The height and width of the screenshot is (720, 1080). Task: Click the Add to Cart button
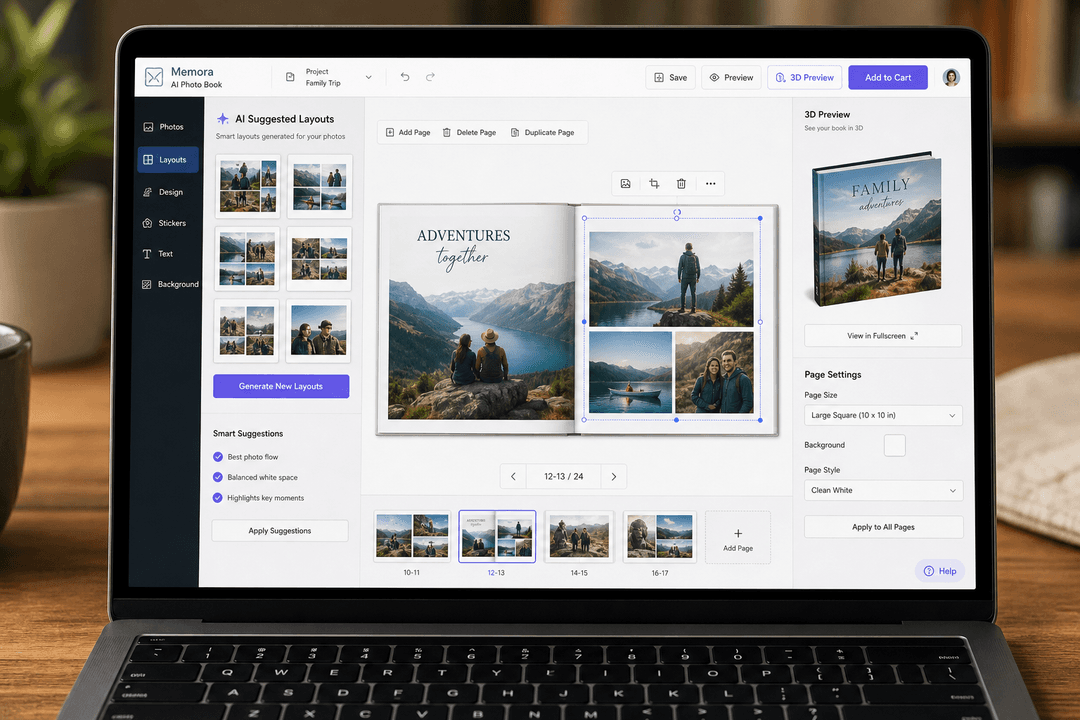[888, 77]
